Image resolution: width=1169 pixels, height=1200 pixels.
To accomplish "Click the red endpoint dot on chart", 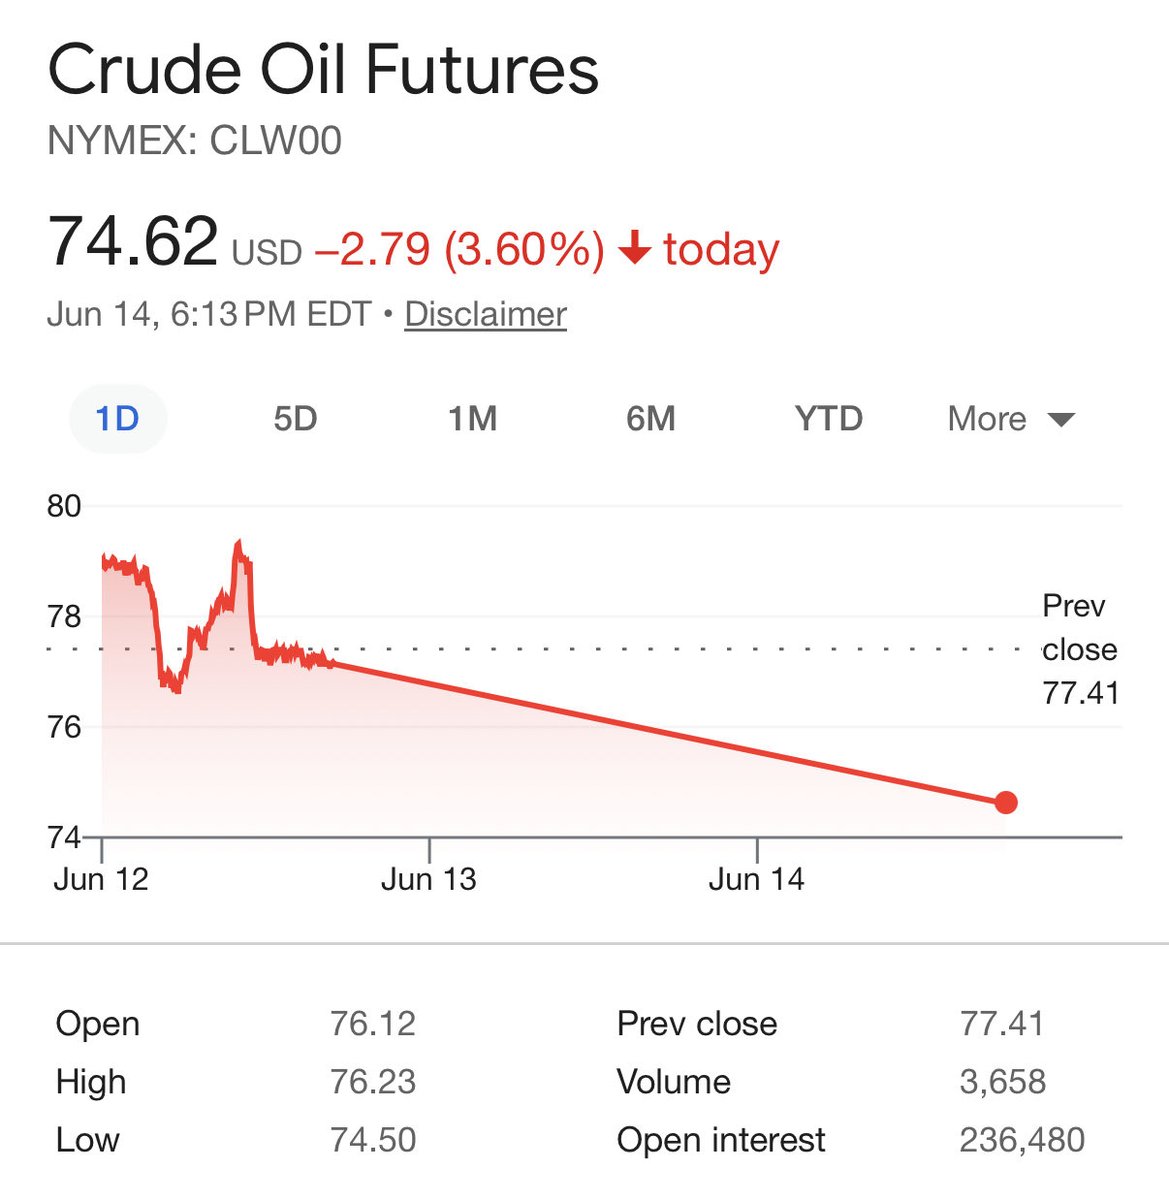I will point(1006,802).
